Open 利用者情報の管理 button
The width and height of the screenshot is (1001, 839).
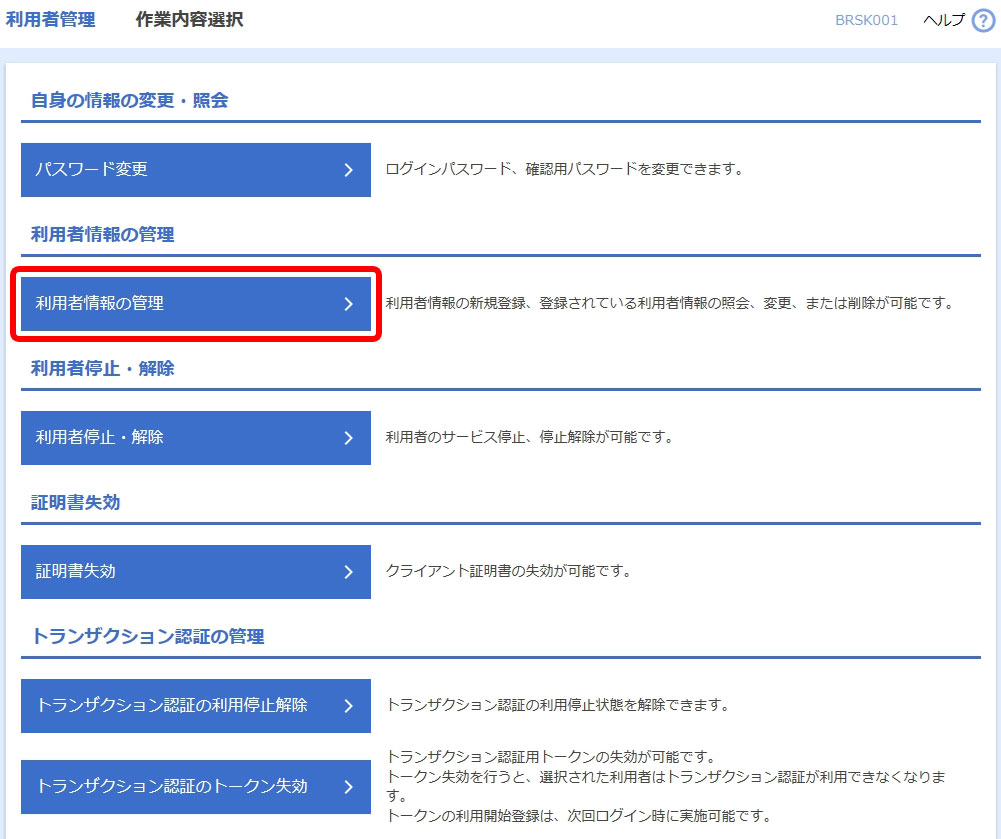196,304
